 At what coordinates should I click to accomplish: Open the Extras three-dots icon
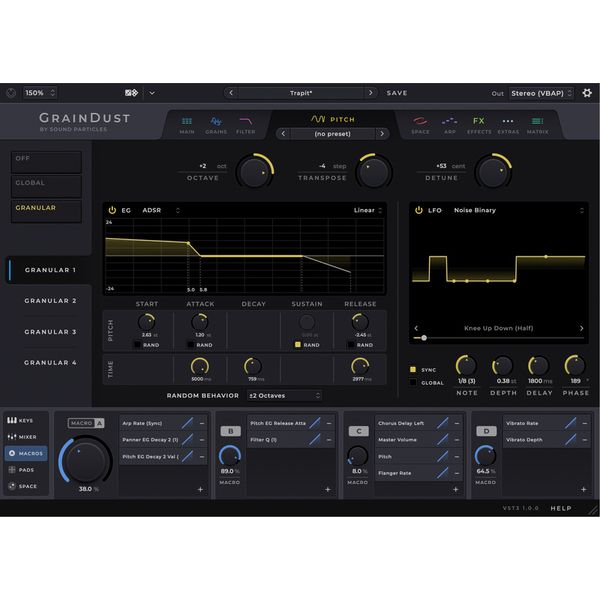[x=508, y=121]
